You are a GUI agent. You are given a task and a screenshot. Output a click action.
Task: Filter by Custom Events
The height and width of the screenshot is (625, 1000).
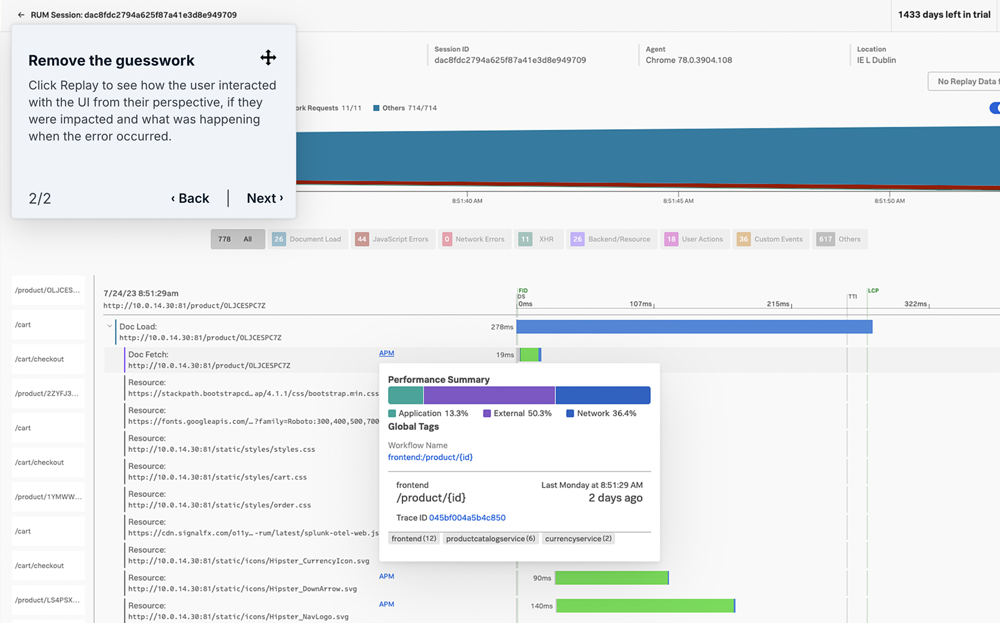(x=770, y=239)
